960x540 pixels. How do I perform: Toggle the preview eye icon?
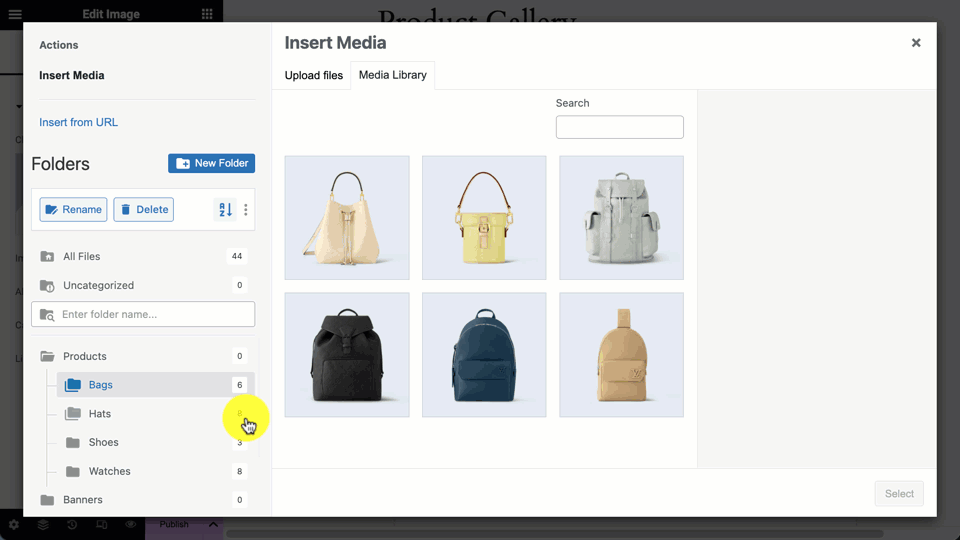point(130,525)
